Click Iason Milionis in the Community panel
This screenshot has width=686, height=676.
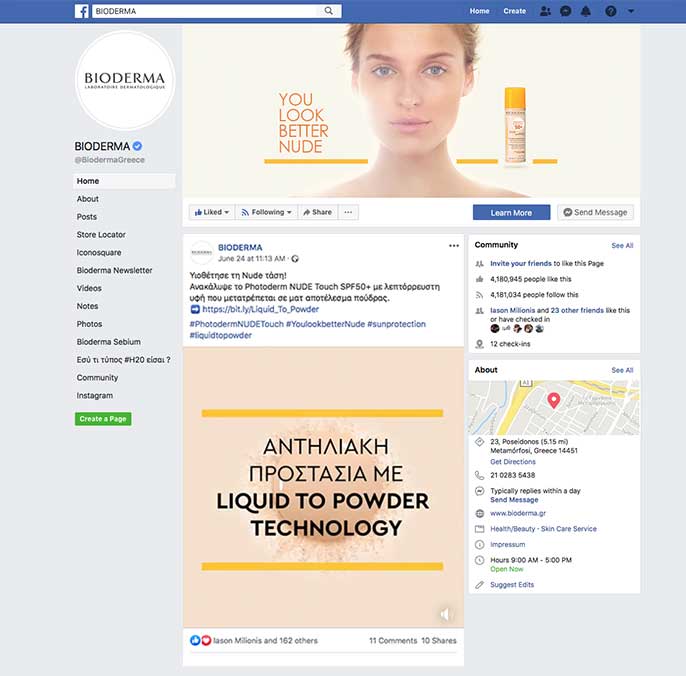(x=512, y=310)
